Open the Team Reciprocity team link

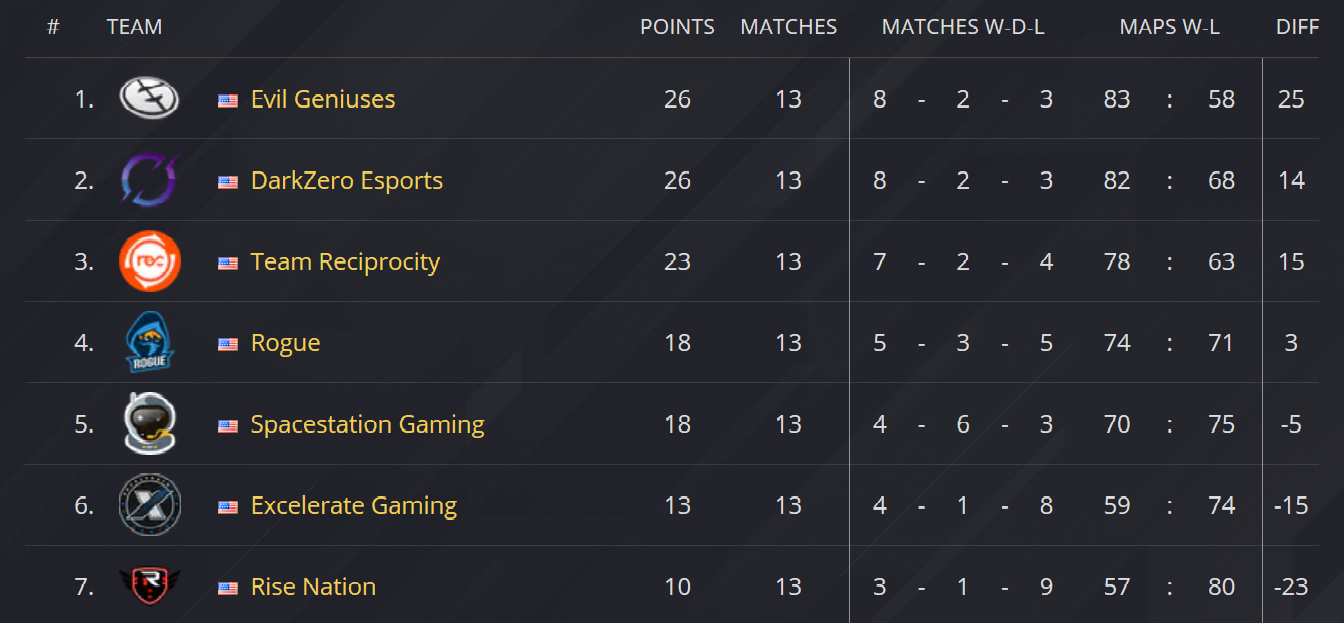(345, 262)
